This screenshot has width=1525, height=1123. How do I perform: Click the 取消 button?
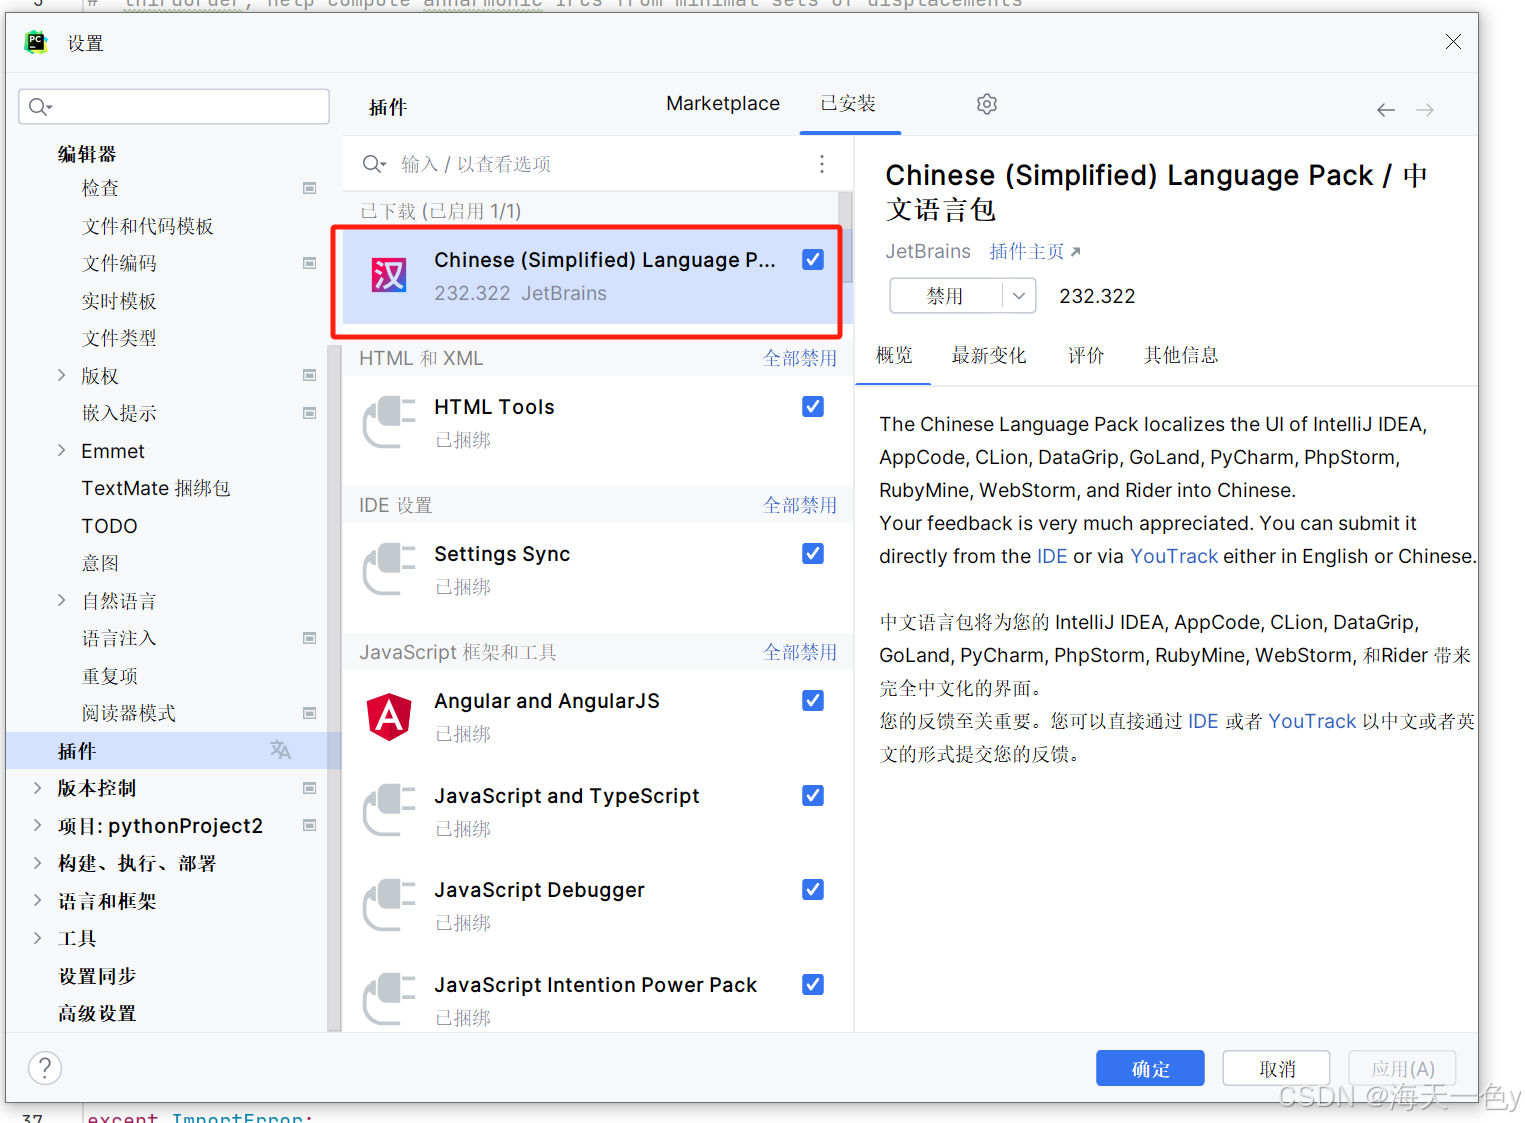[1277, 1068]
